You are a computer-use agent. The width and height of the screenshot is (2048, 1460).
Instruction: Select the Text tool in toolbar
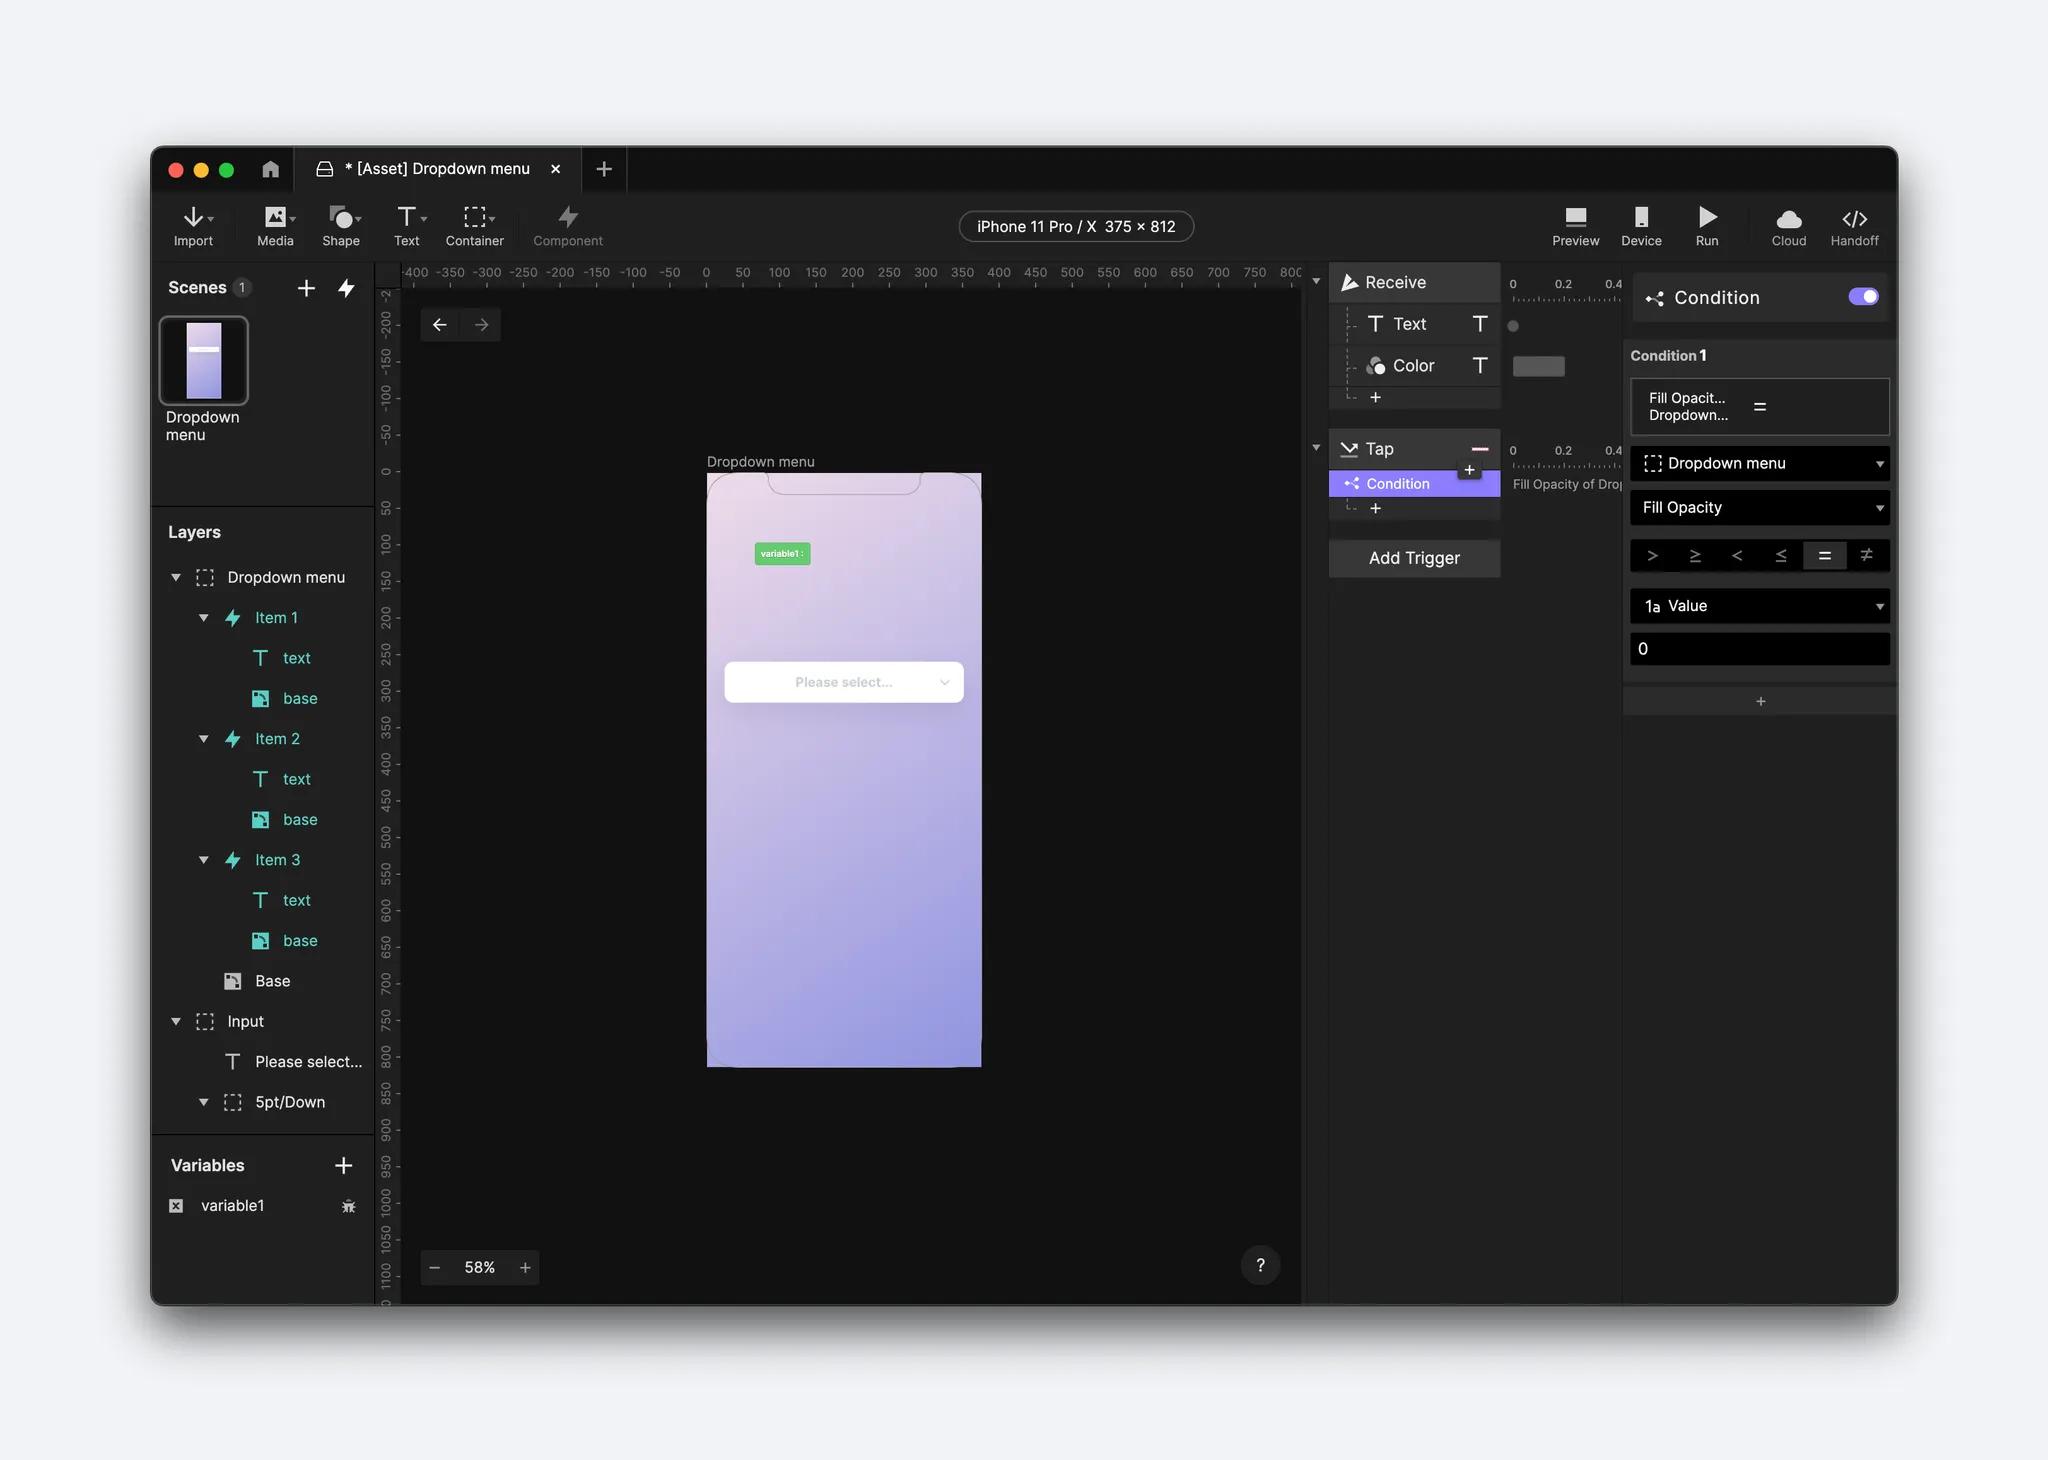tap(407, 226)
